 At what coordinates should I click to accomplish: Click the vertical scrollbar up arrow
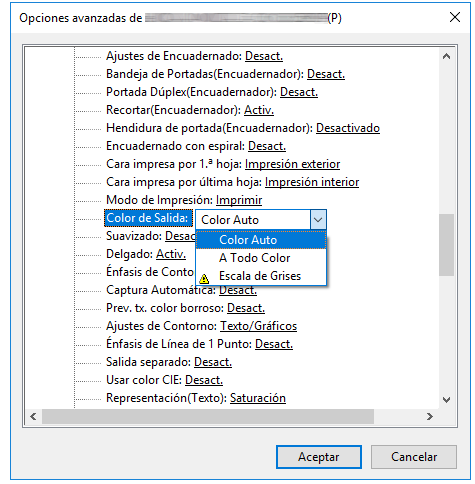click(x=446, y=56)
